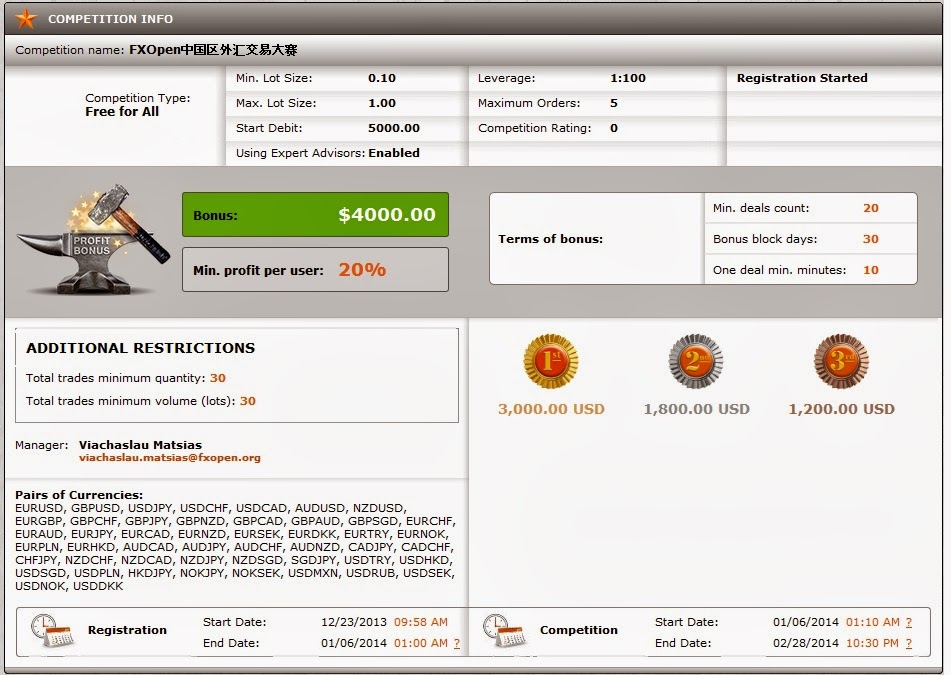Click the USDDKK currency pair

click(98, 586)
